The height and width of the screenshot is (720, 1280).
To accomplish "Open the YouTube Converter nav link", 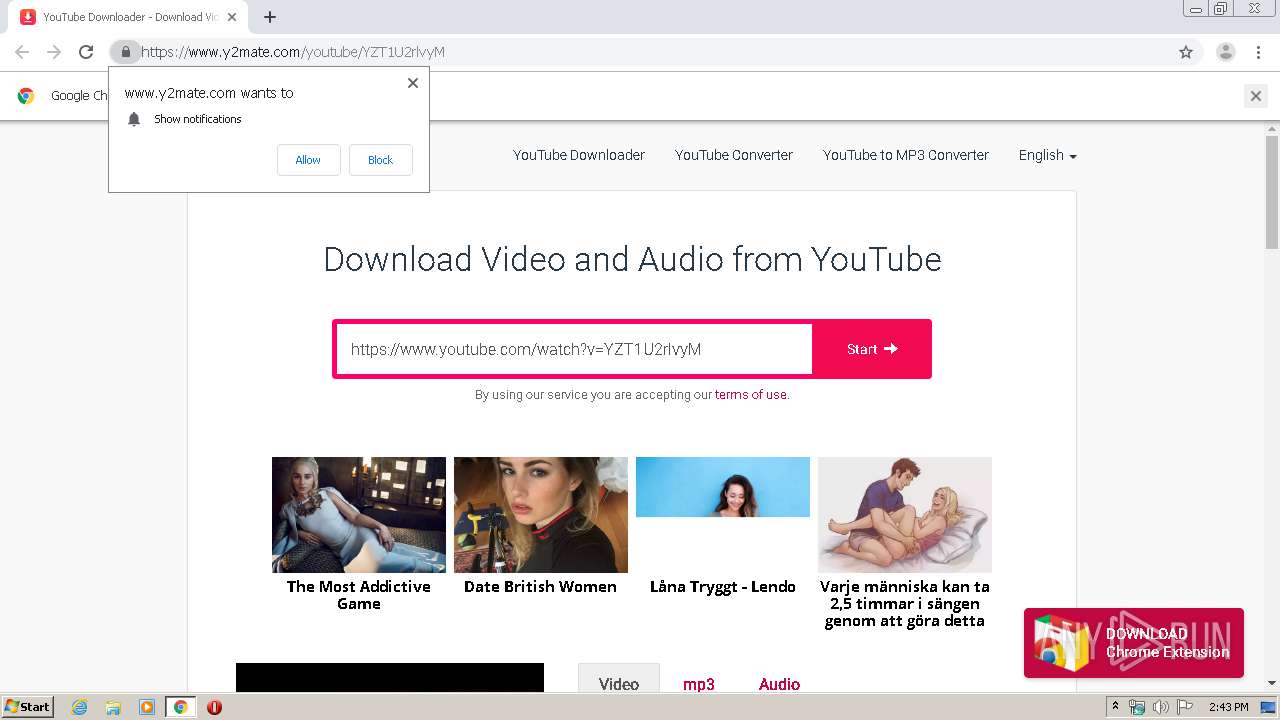I will (734, 155).
